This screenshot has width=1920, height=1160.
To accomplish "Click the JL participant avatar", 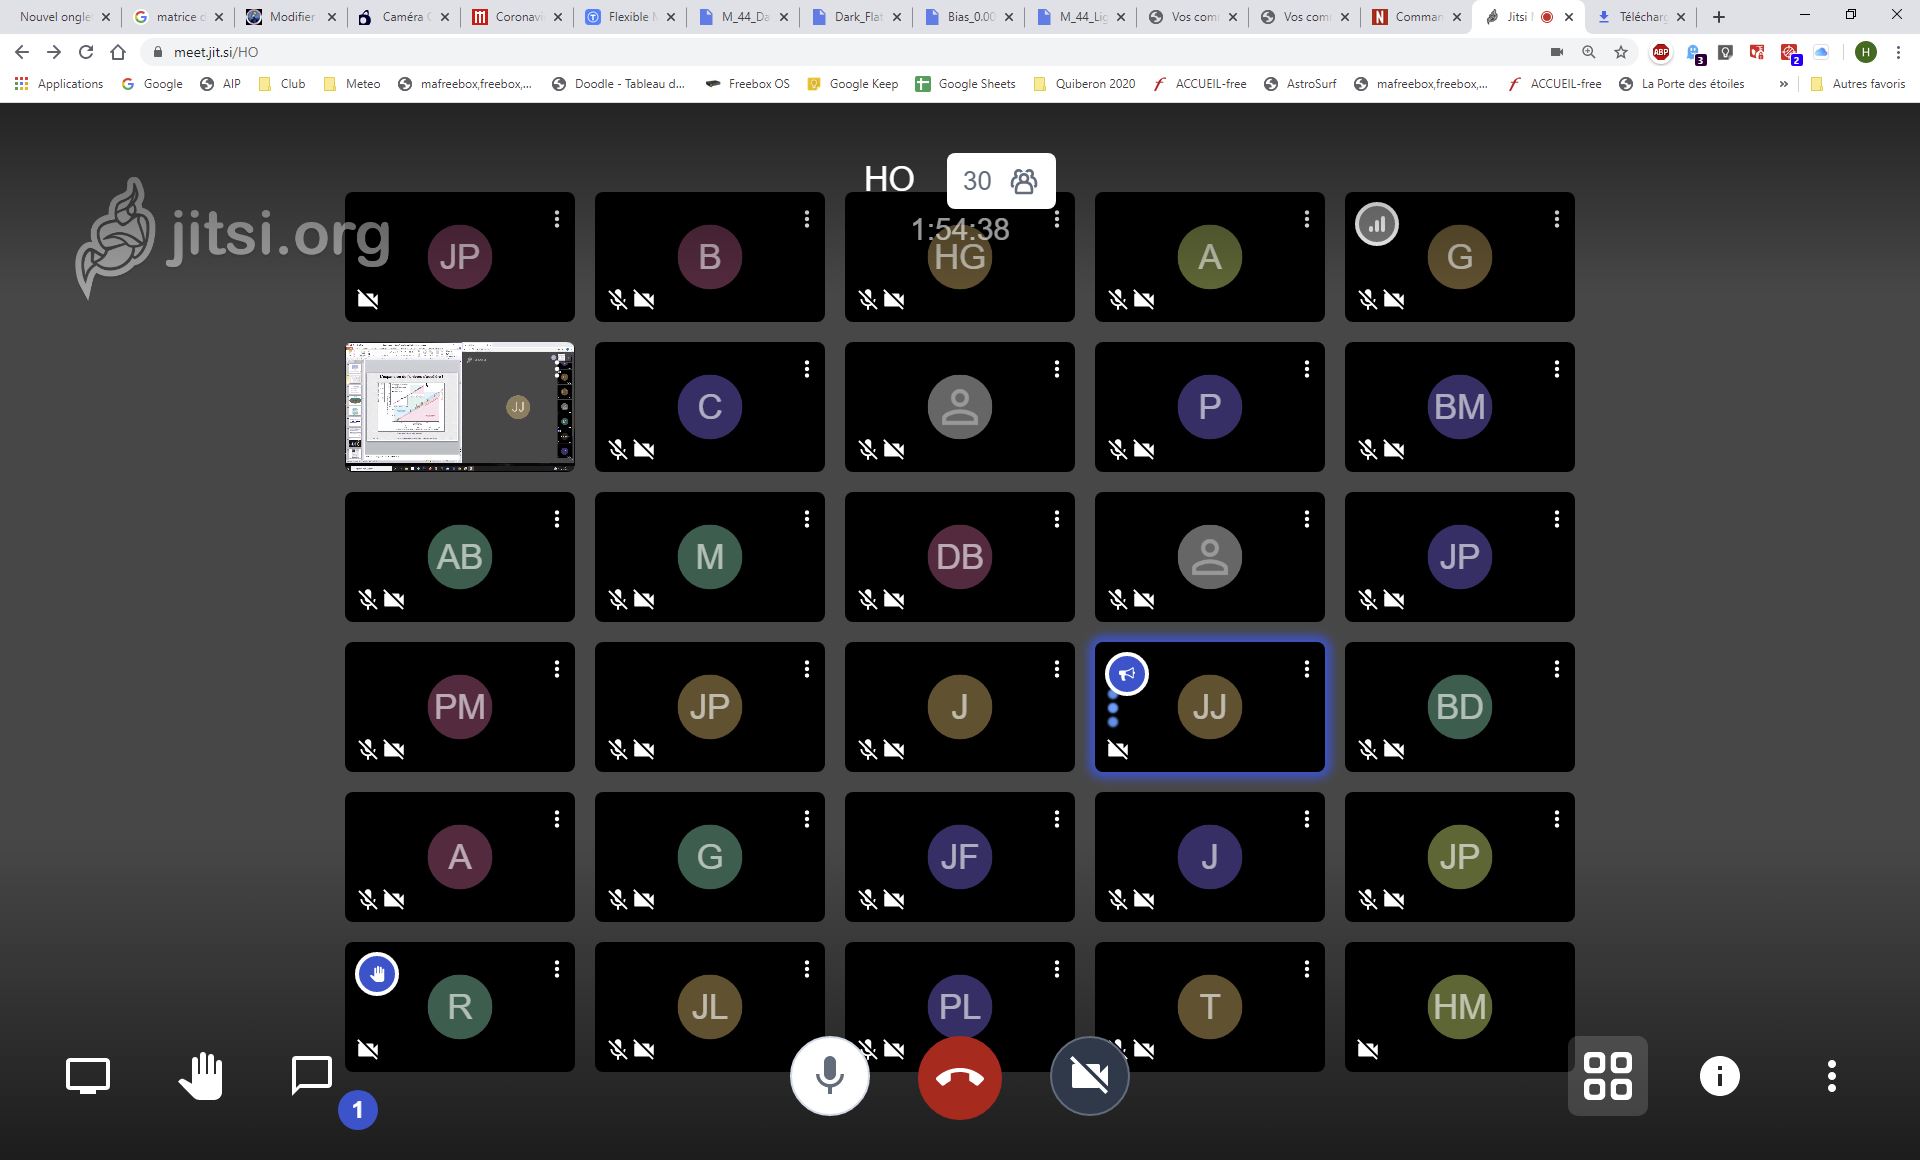I will point(710,1007).
